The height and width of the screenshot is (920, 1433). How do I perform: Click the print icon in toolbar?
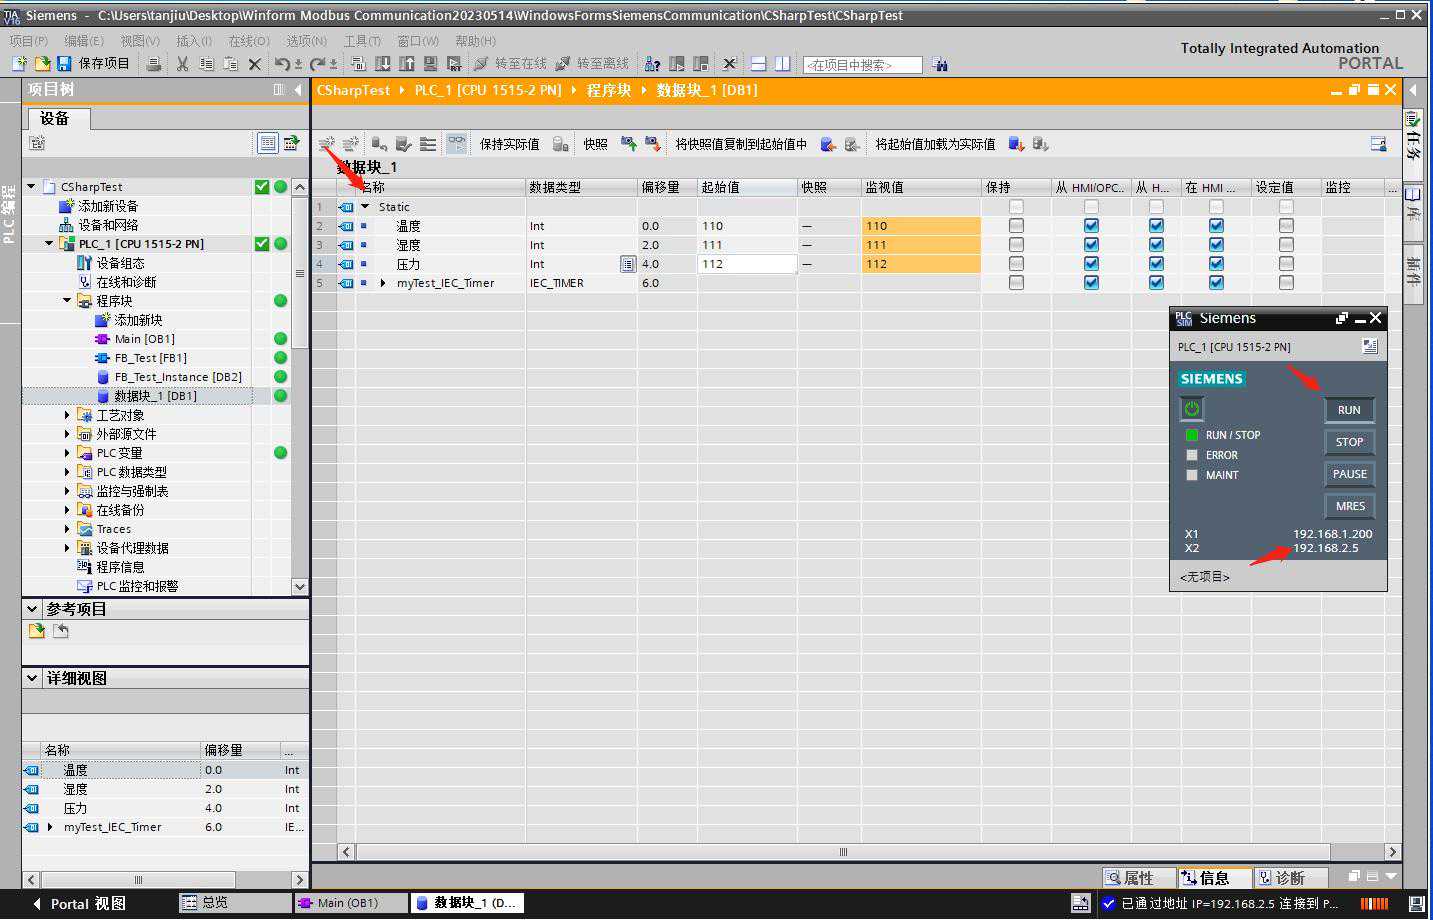(154, 64)
